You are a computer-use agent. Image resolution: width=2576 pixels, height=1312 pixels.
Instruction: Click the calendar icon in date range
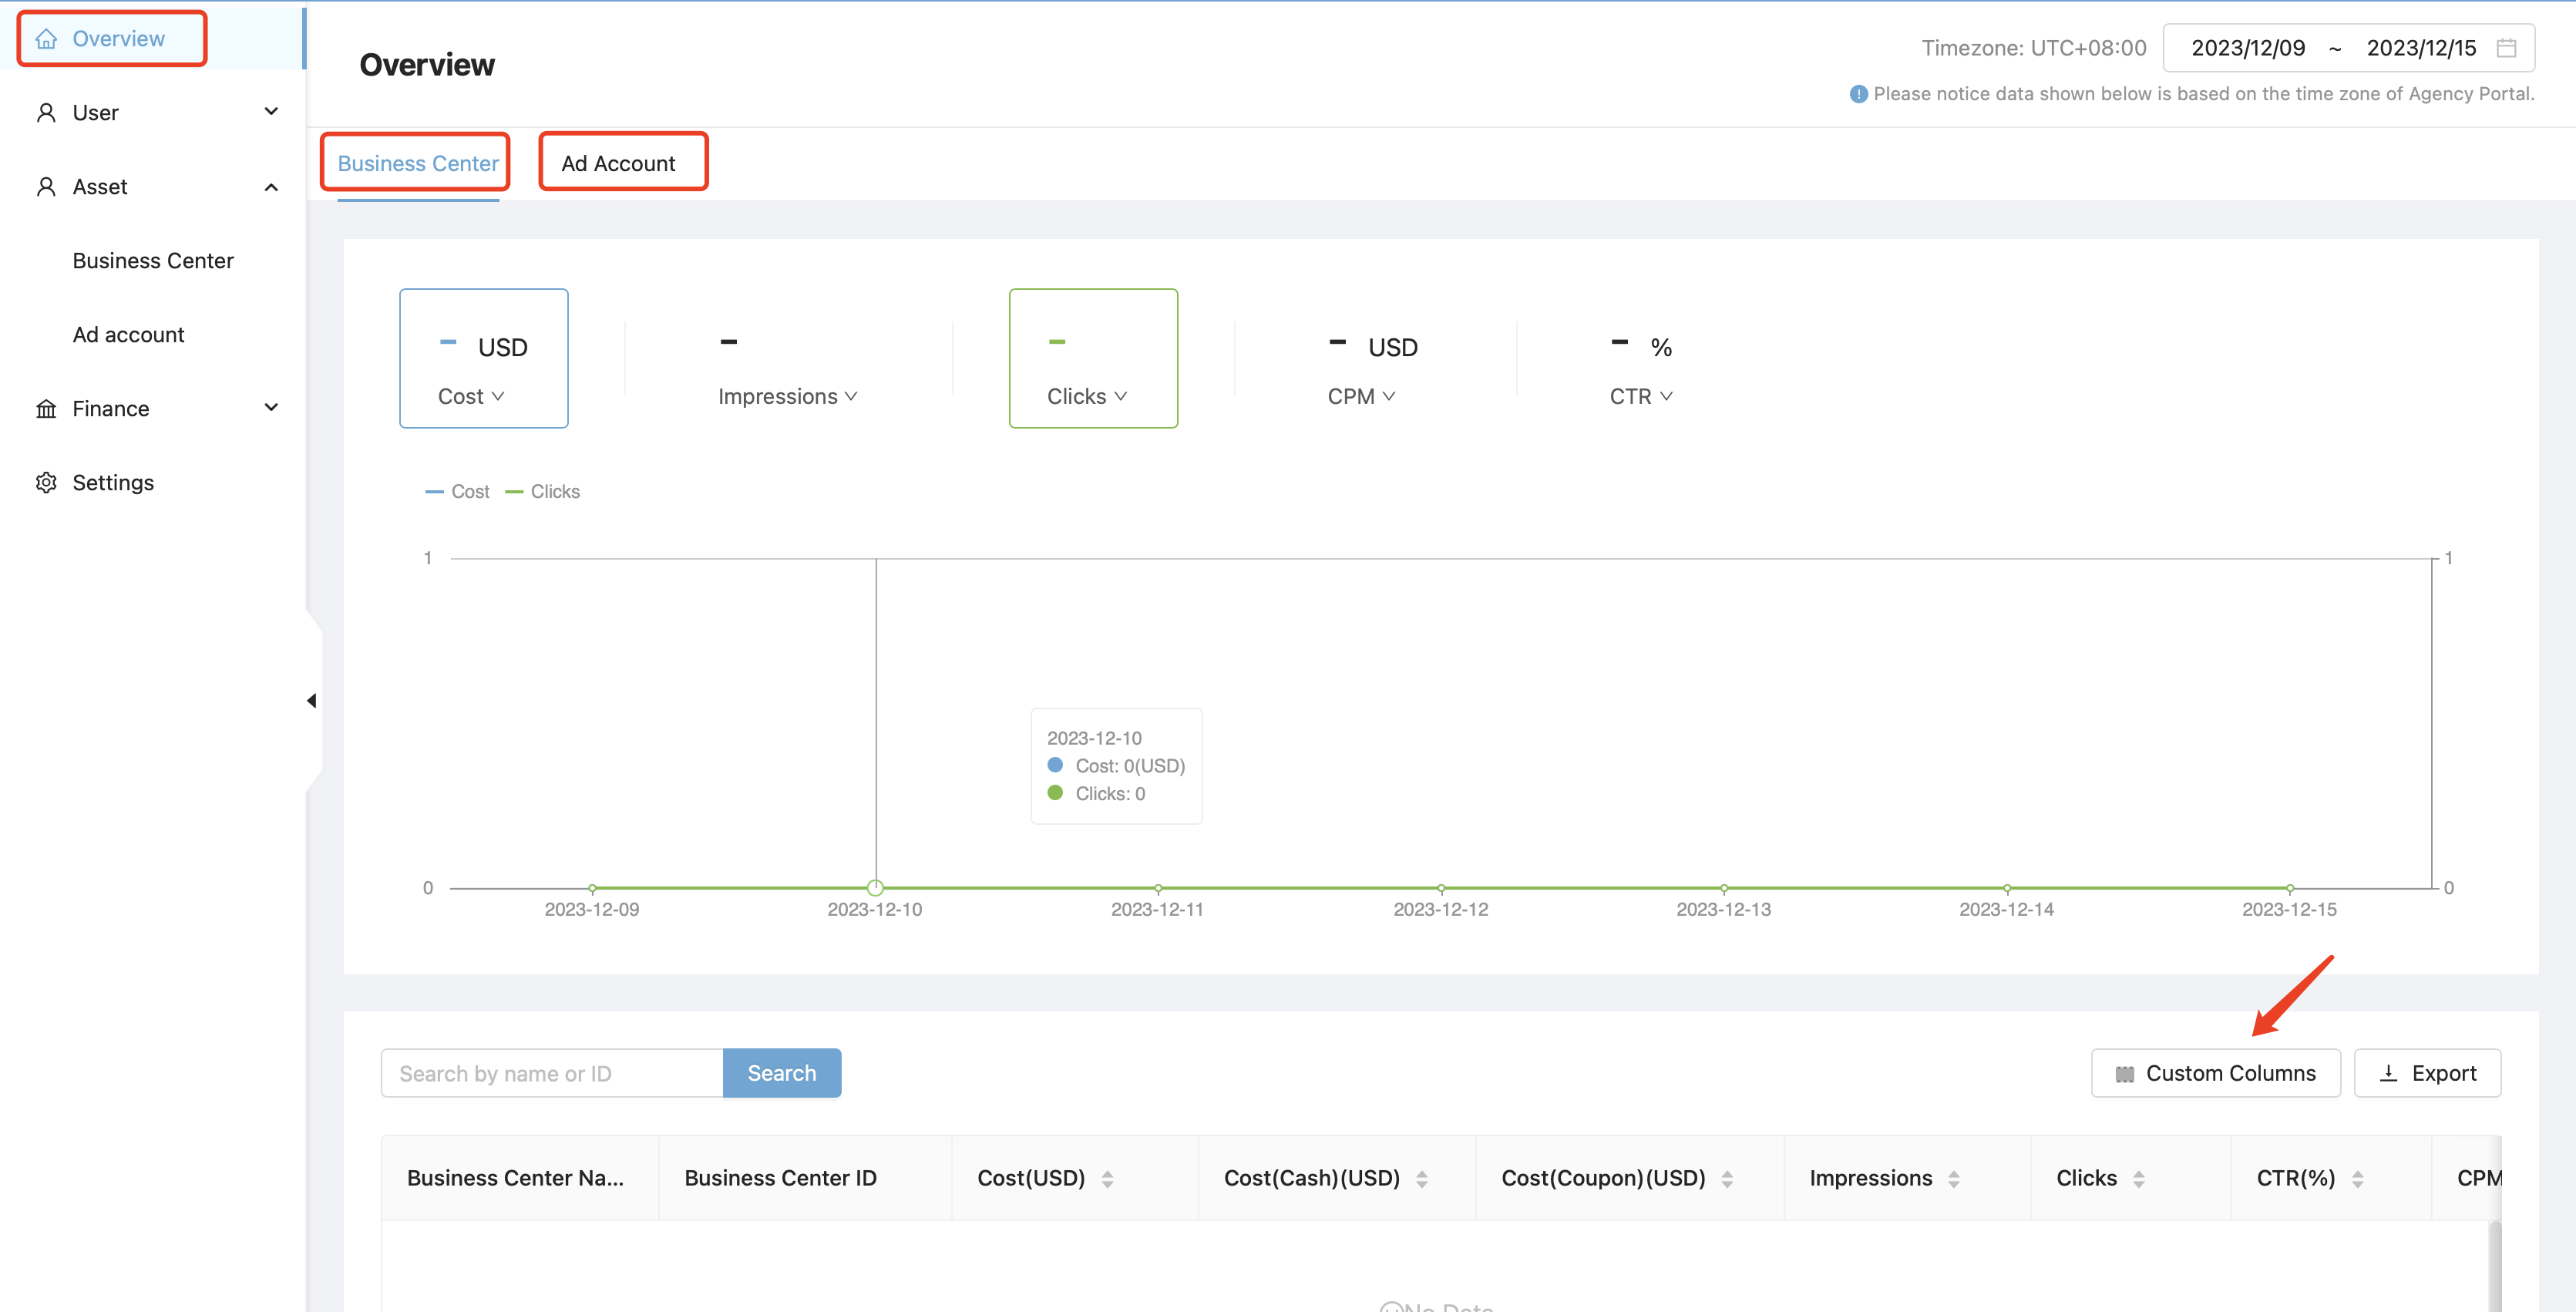click(2506, 48)
